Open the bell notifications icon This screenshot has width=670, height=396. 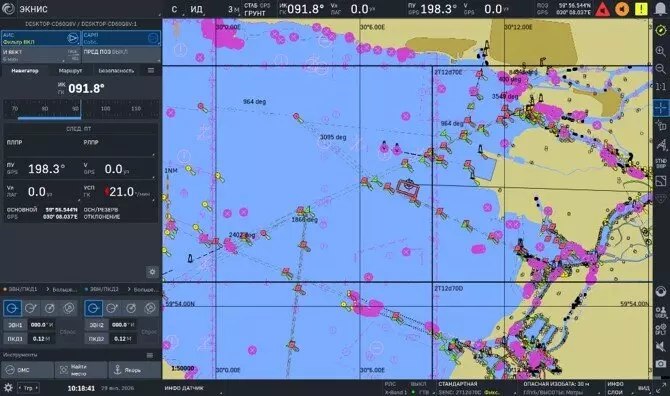(x=661, y=9)
